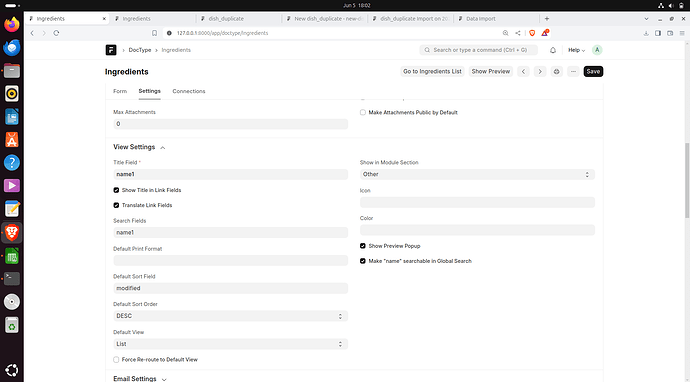Open the disc drive icon in the dock

12,302
